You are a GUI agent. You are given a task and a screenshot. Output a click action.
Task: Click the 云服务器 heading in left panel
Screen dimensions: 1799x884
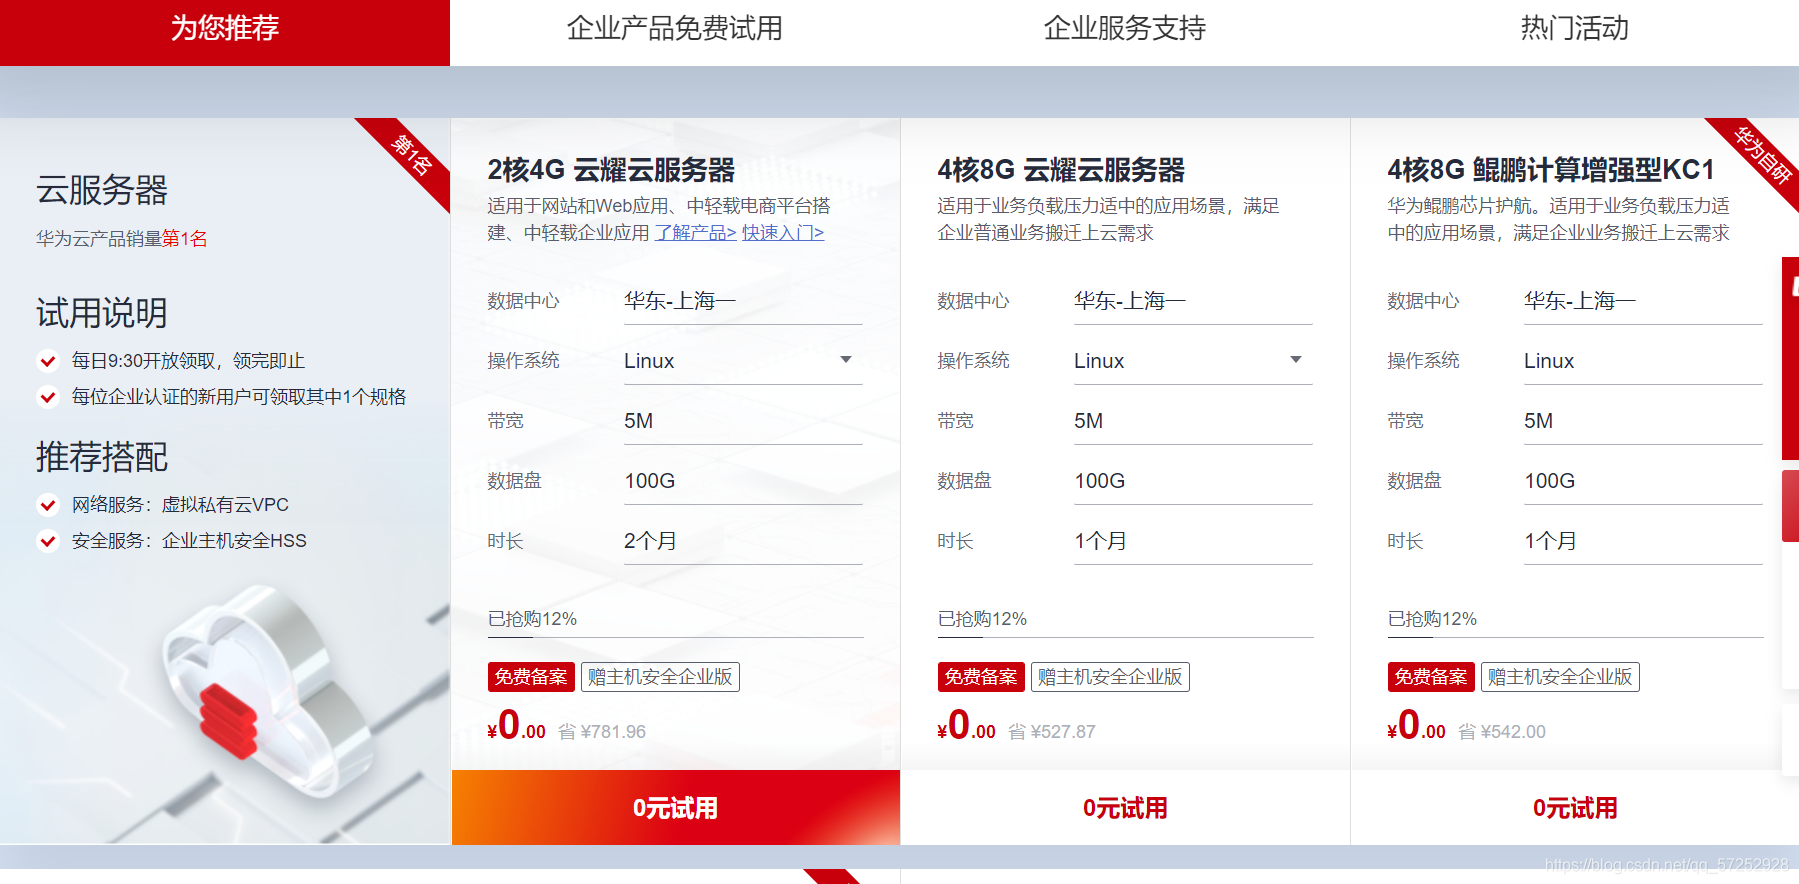pyautogui.click(x=102, y=189)
